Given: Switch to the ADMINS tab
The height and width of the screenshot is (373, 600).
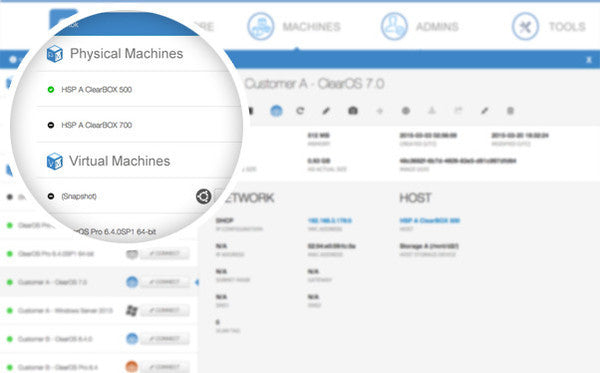Looking at the screenshot, I should (437, 26).
